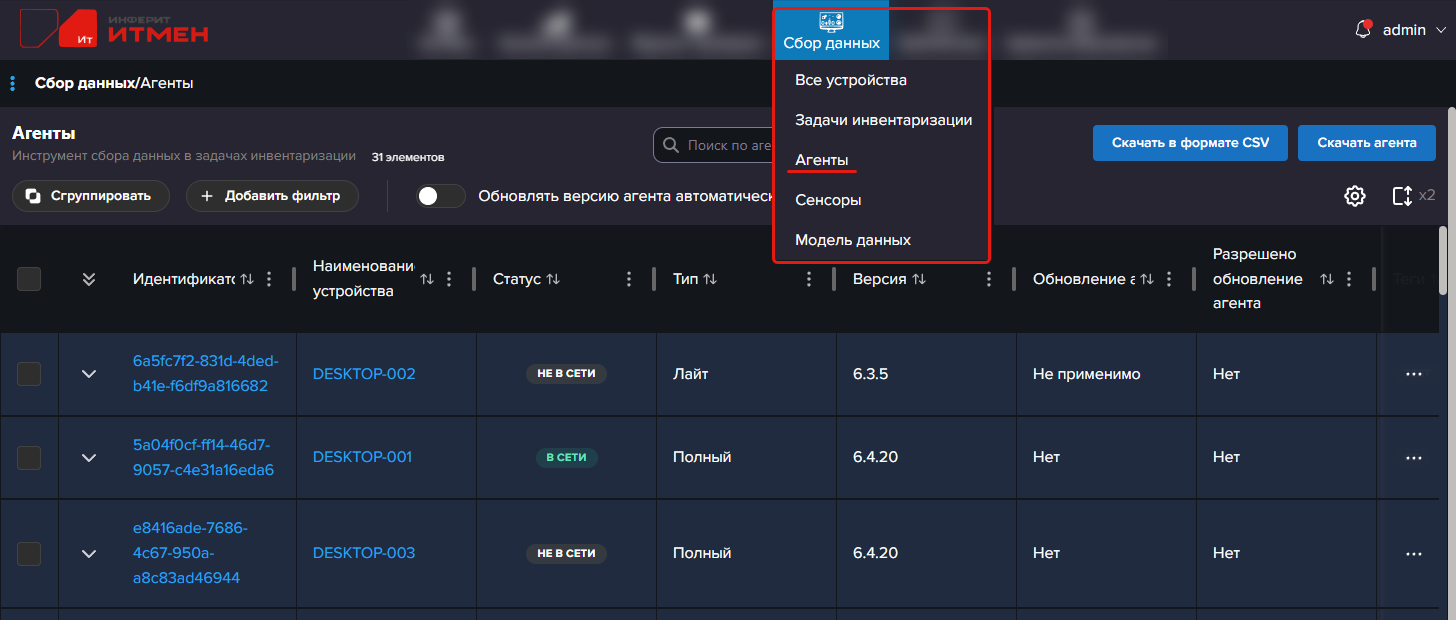Sort by Версия column arrows
Screen dimensions: 1456x620
click(919, 280)
